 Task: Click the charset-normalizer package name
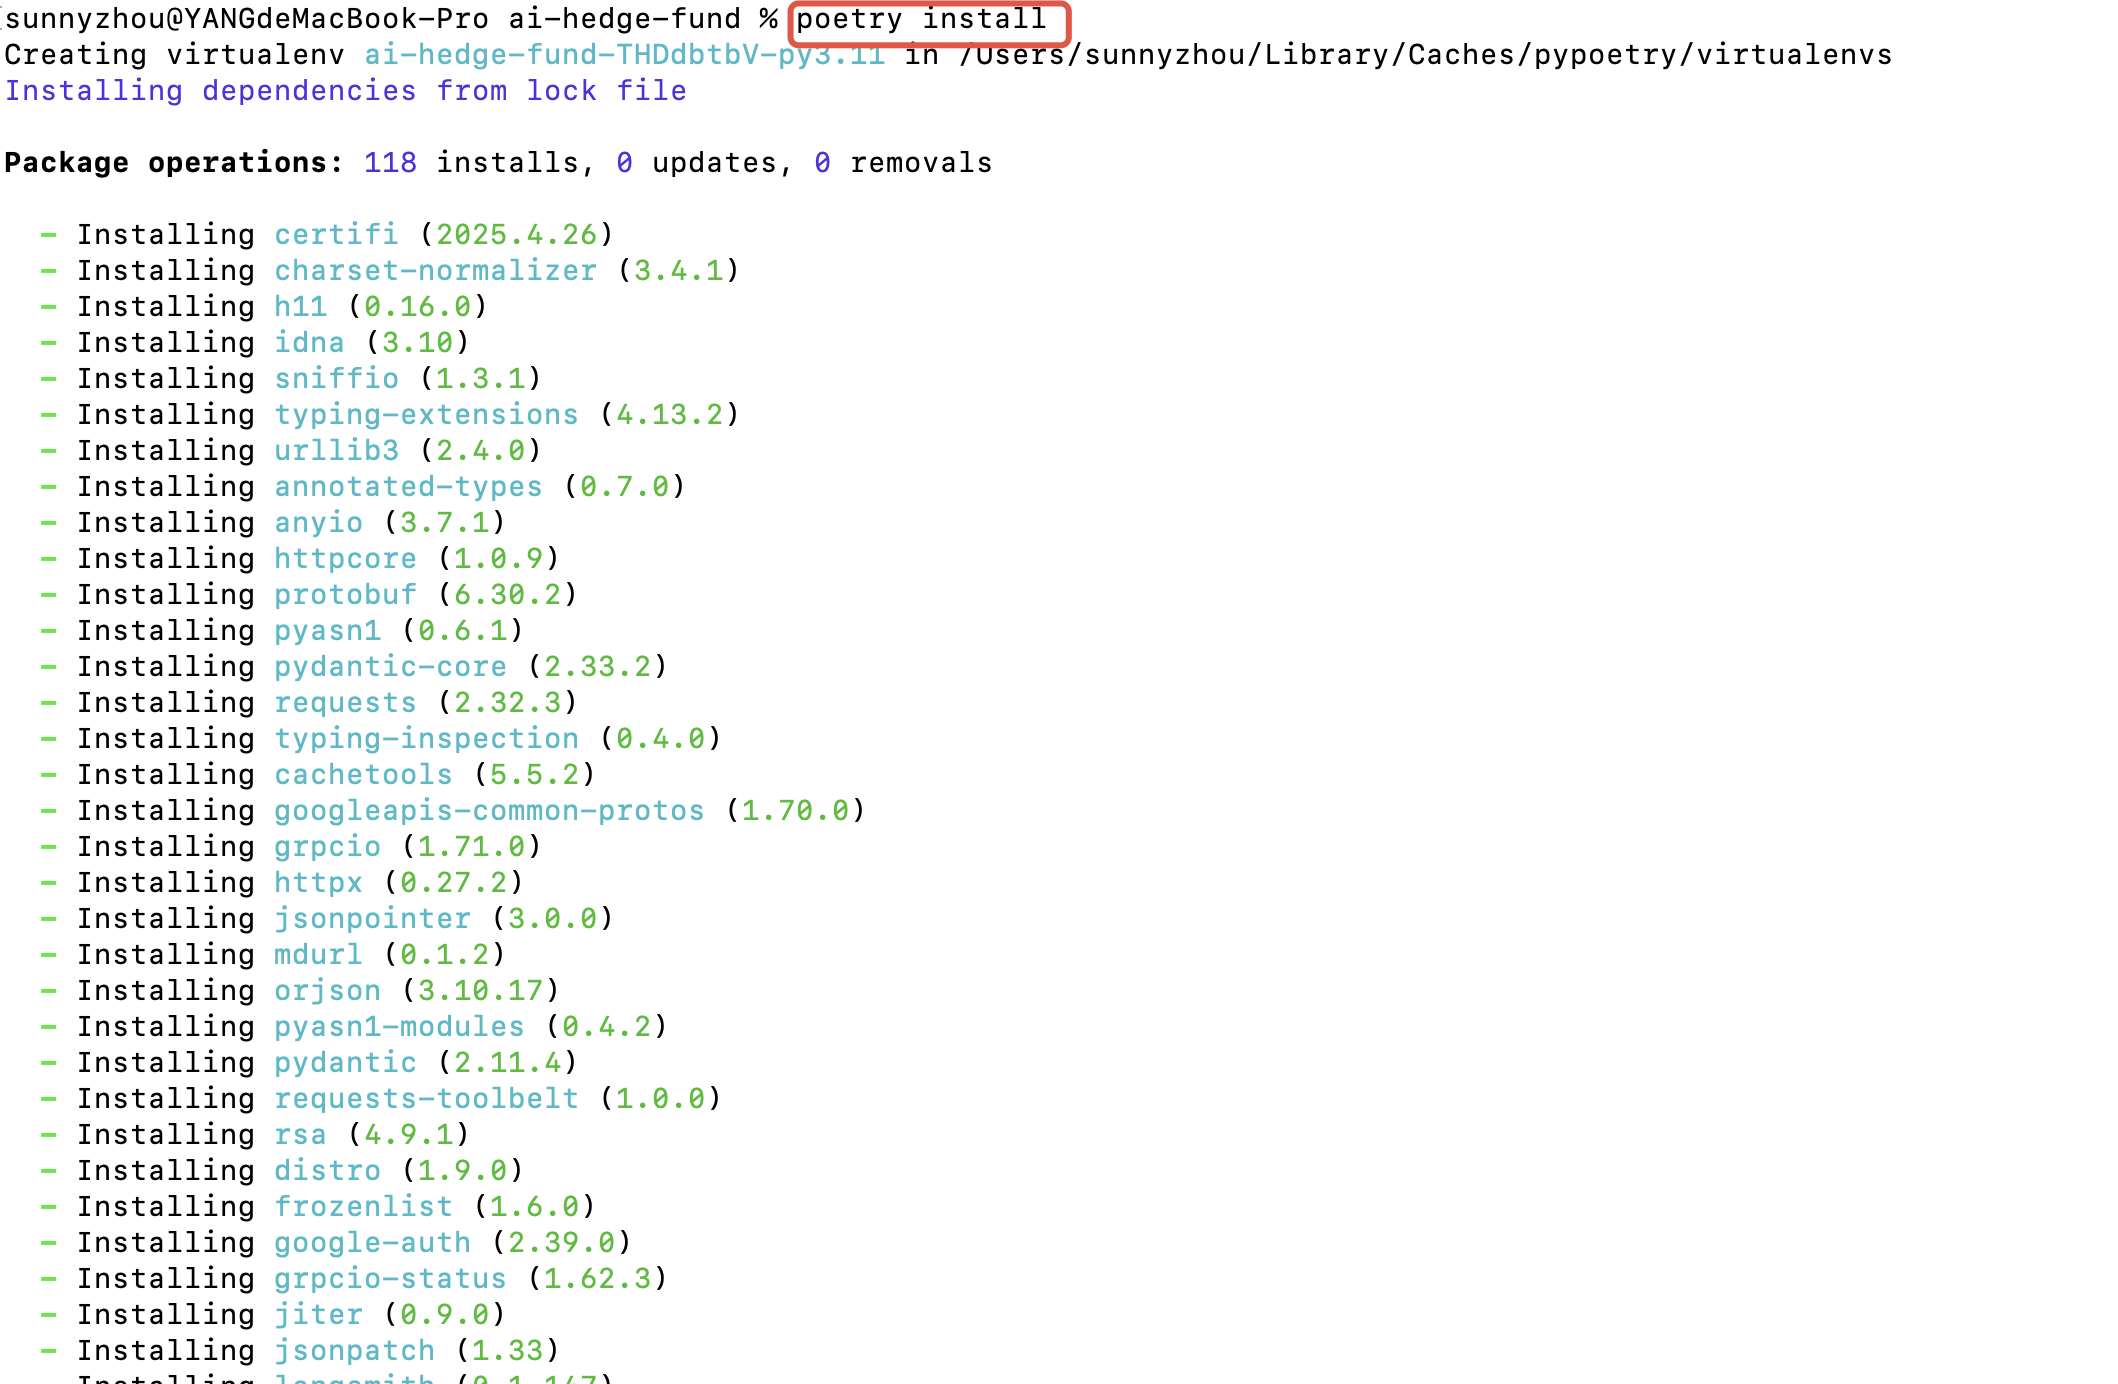pos(435,271)
